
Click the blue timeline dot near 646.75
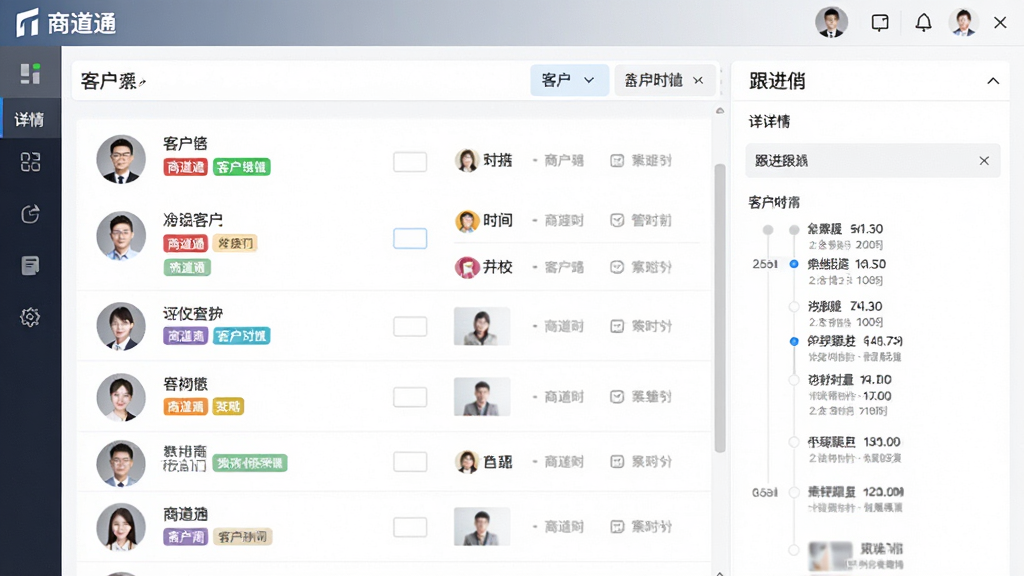point(794,342)
